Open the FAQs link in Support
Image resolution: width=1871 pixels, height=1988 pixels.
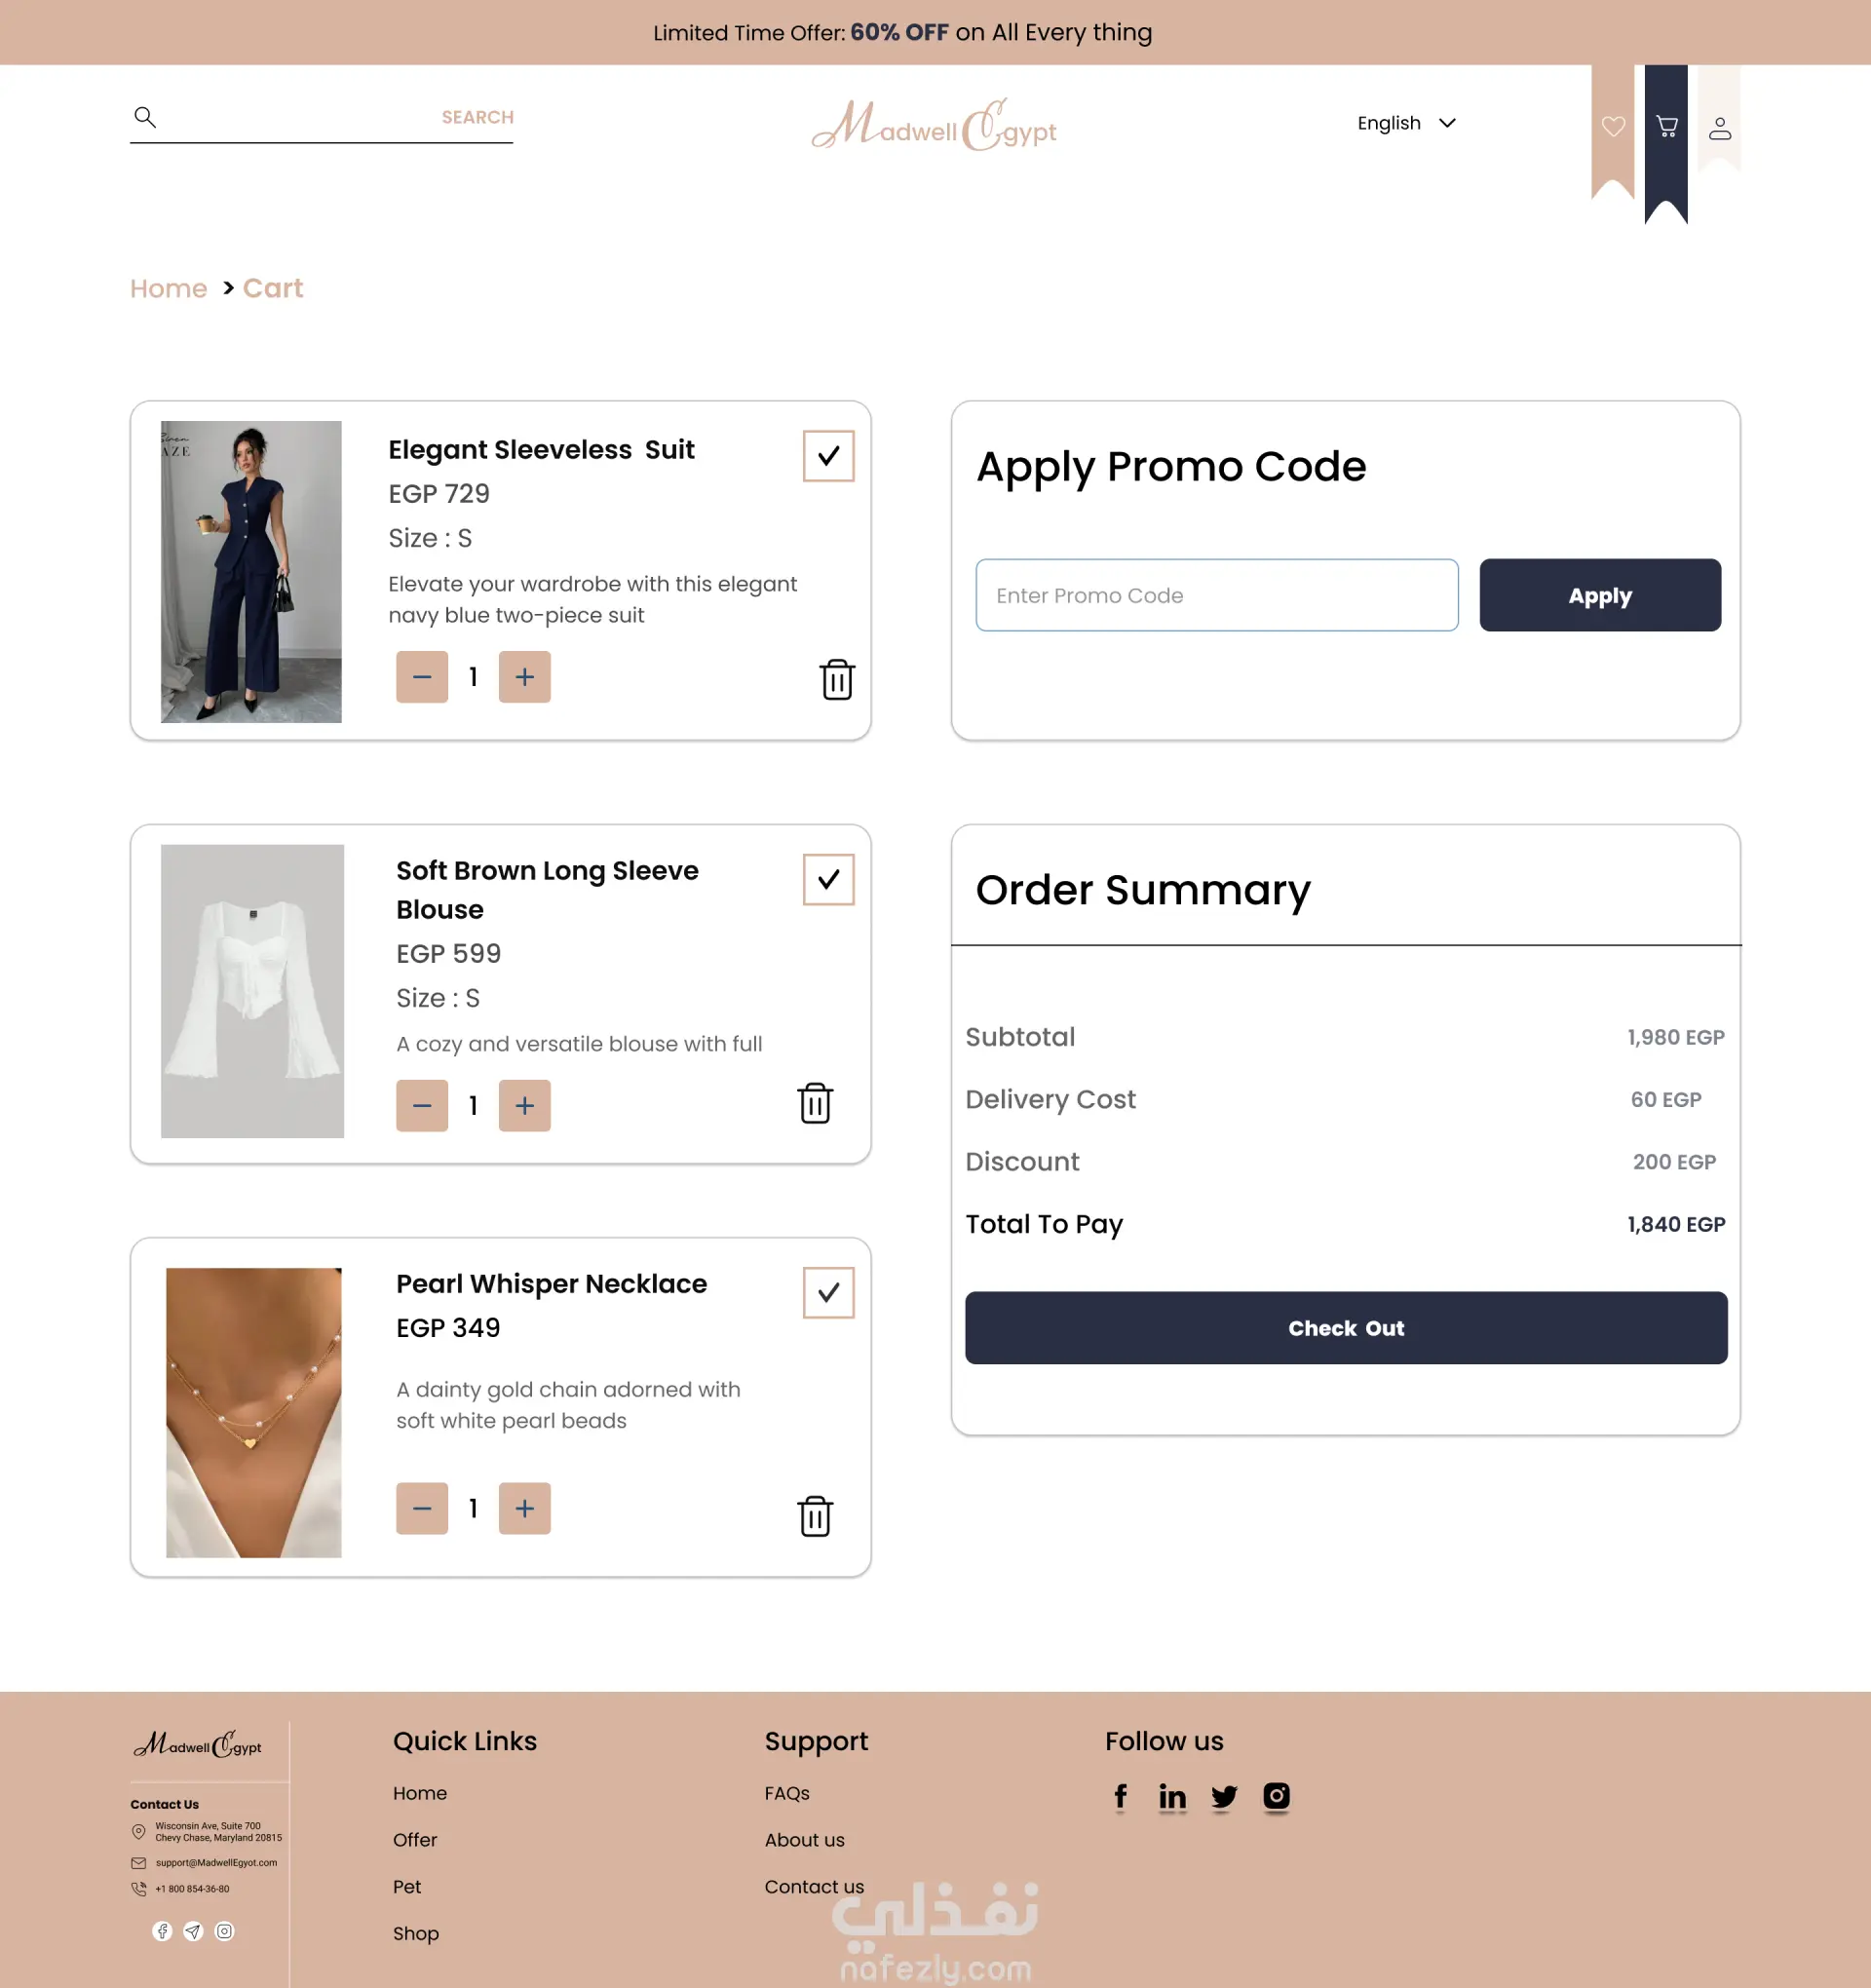point(787,1793)
